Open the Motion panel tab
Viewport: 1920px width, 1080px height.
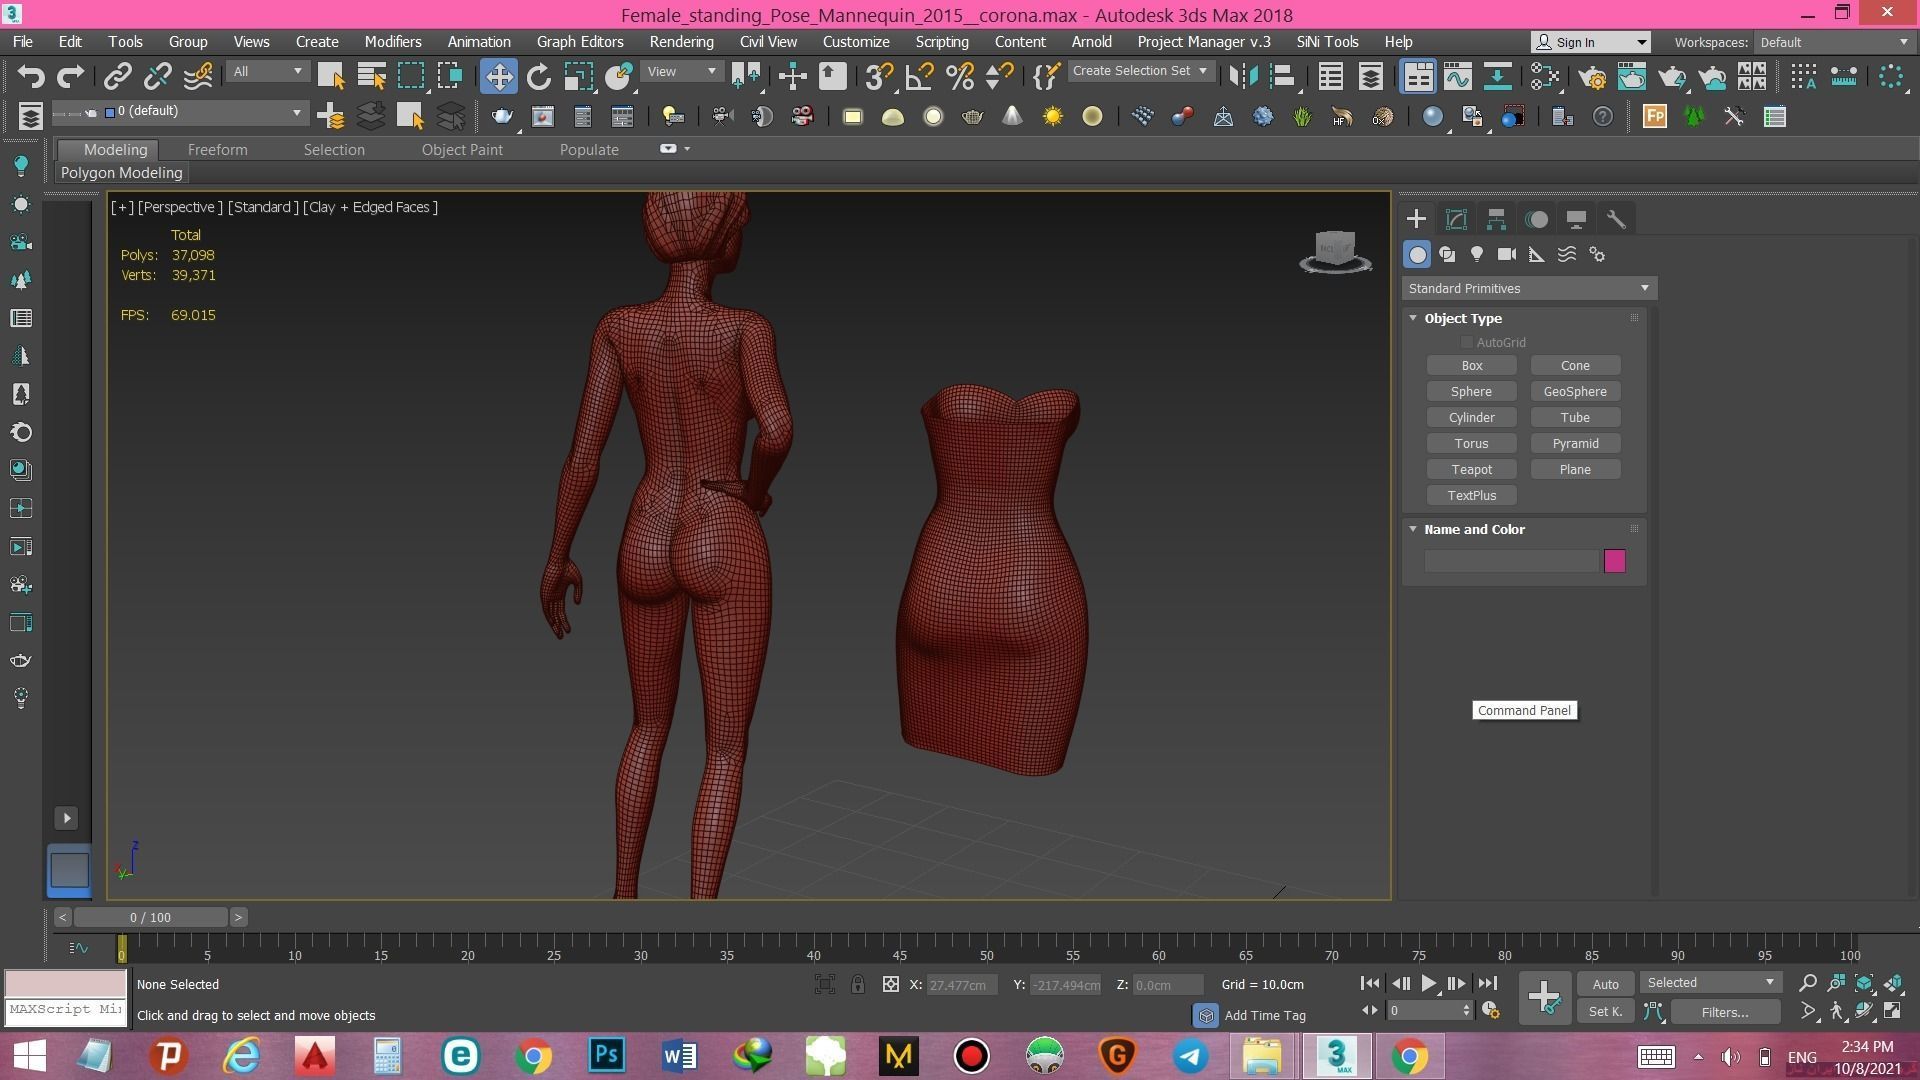coord(1537,219)
